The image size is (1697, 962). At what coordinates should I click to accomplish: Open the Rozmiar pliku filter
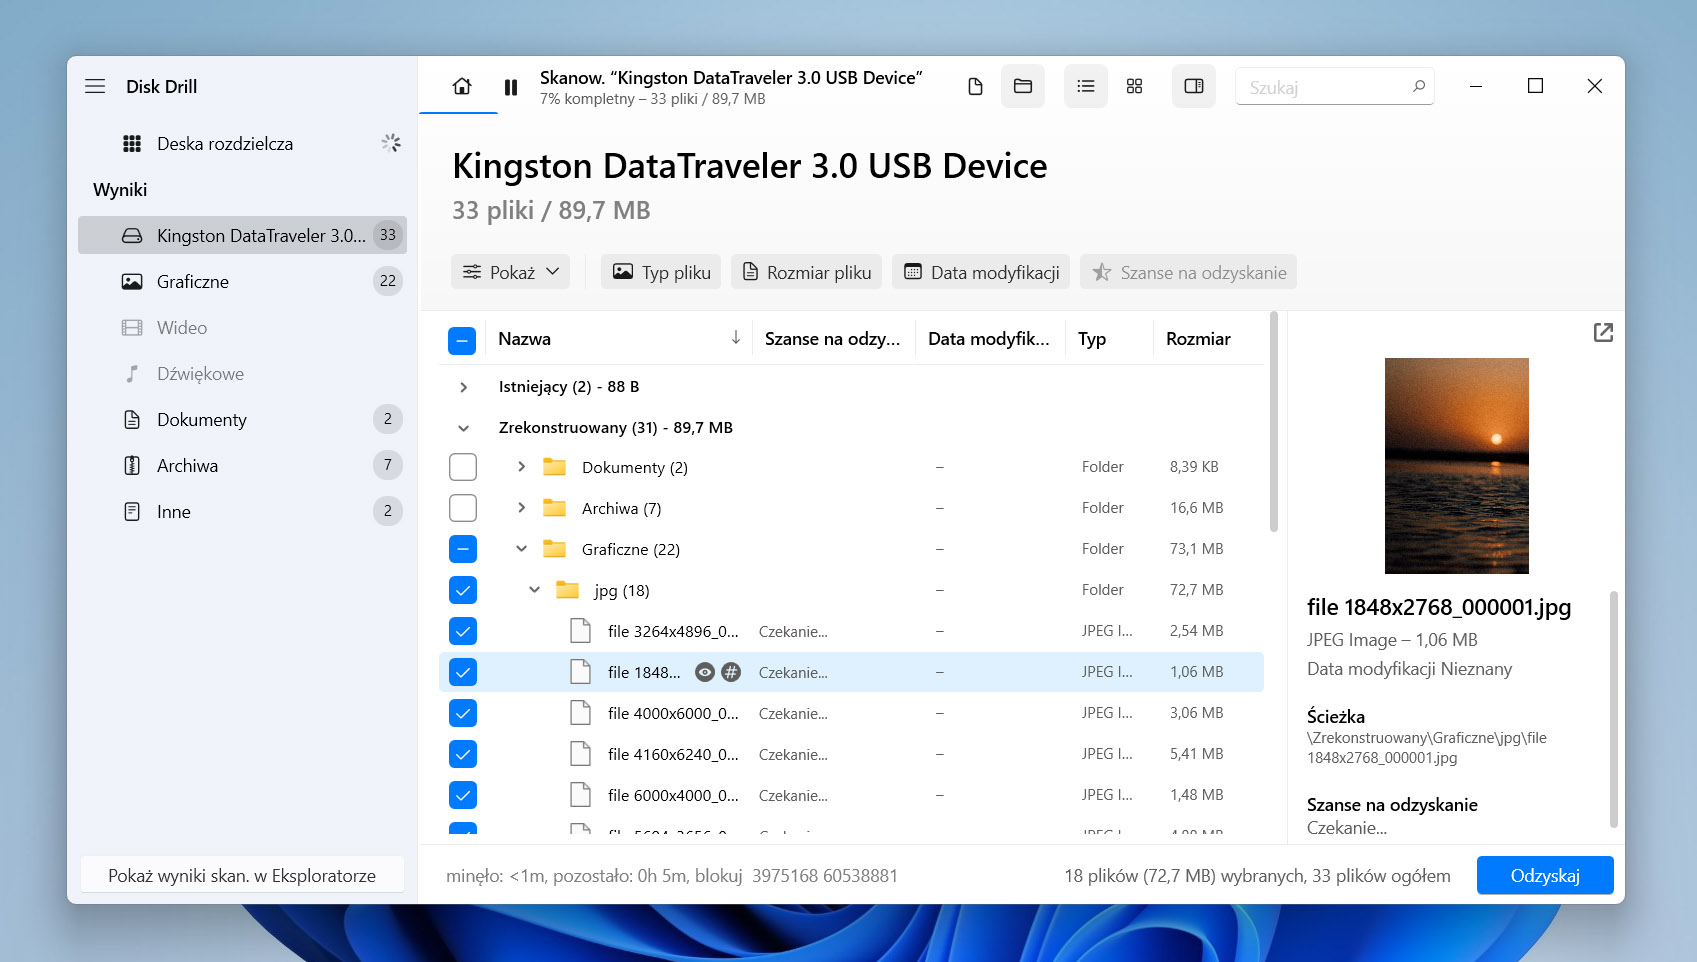[806, 272]
